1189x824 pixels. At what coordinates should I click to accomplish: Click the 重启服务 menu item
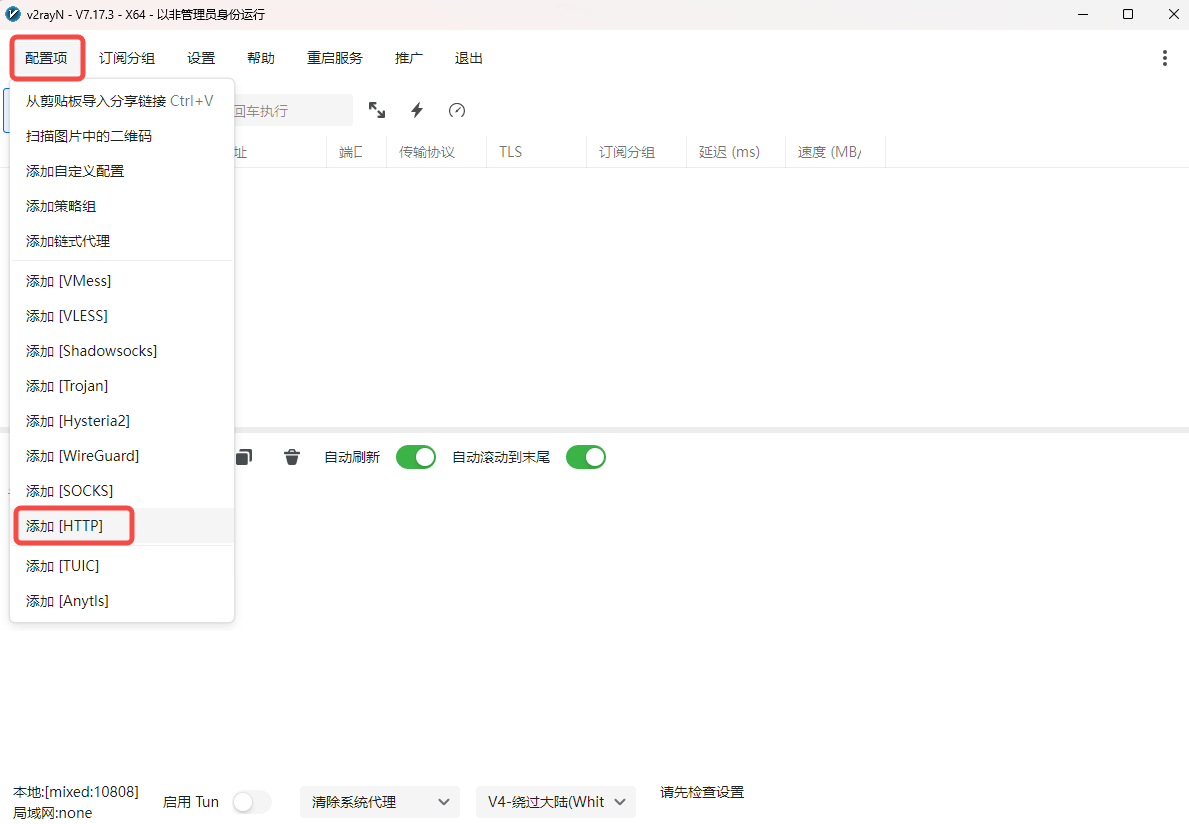pyautogui.click(x=334, y=58)
